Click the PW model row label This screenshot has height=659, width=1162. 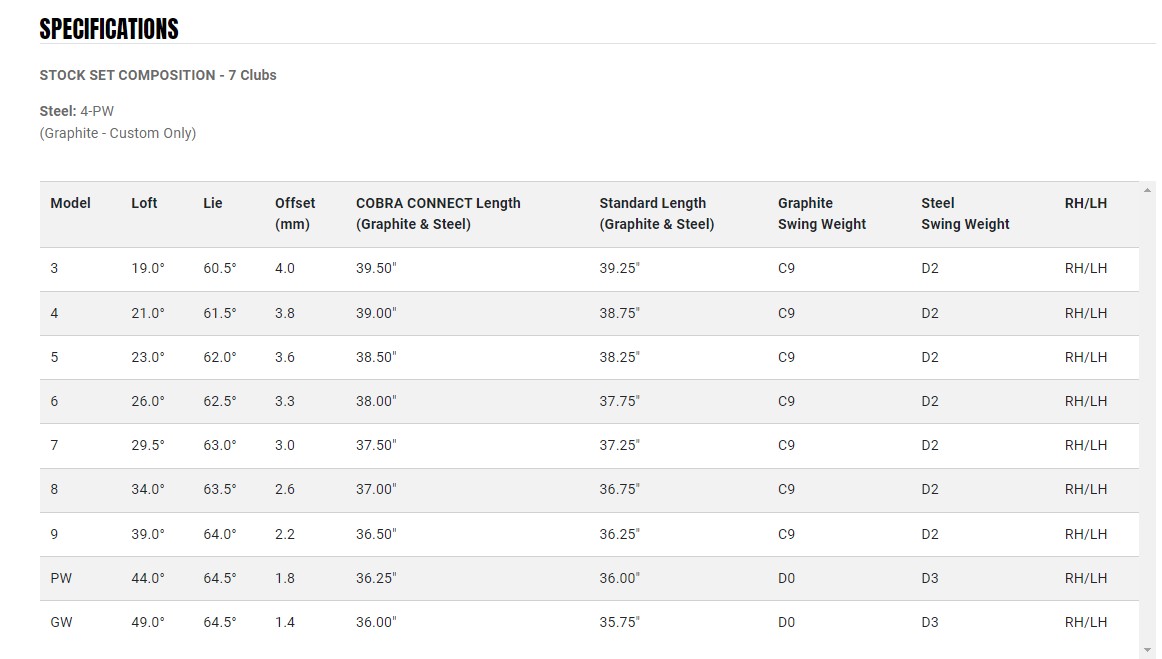click(61, 578)
